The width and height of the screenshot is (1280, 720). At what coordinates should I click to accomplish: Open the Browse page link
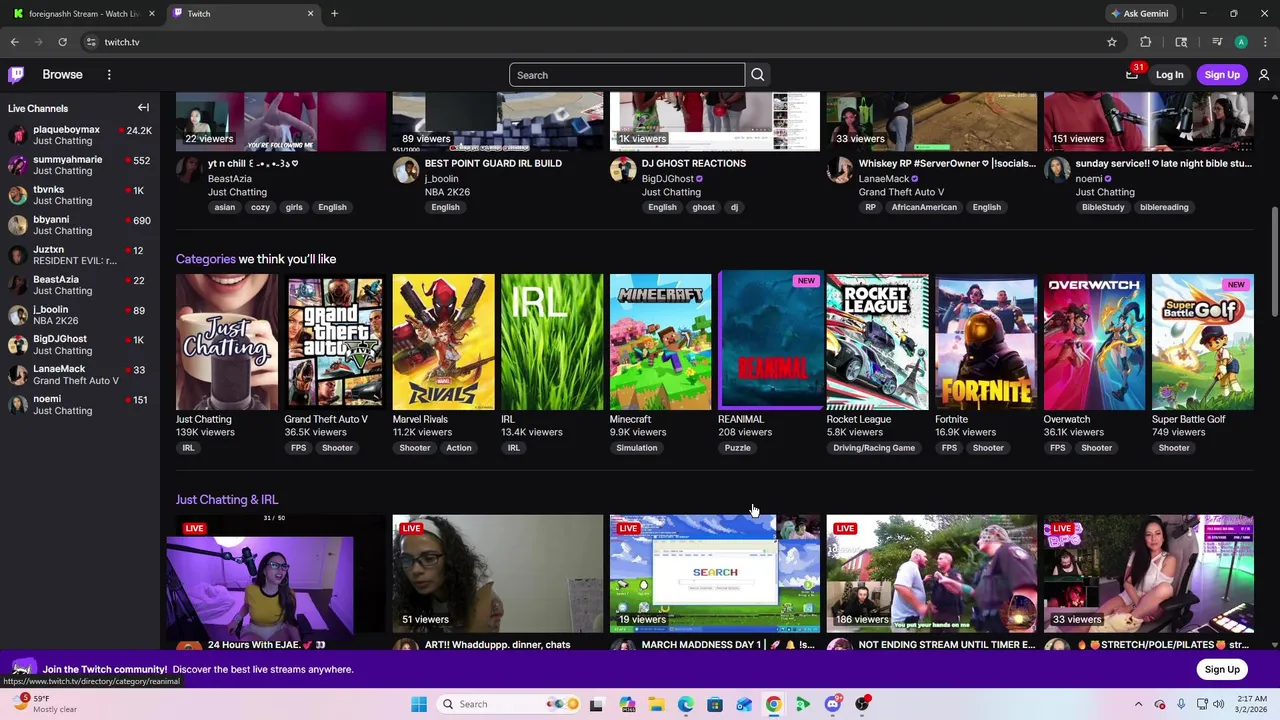[62, 75]
